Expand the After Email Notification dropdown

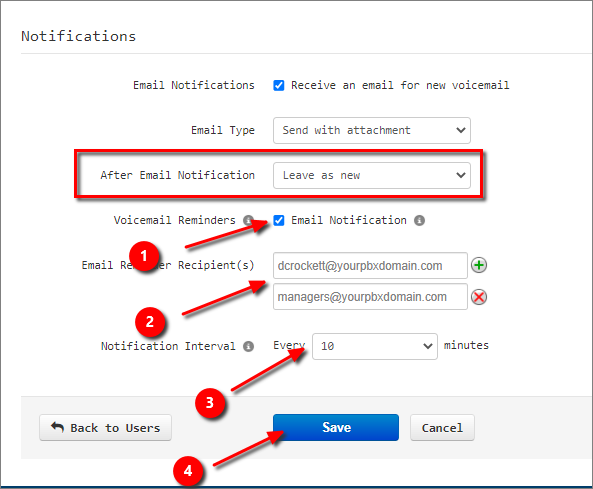pyautogui.click(x=372, y=175)
